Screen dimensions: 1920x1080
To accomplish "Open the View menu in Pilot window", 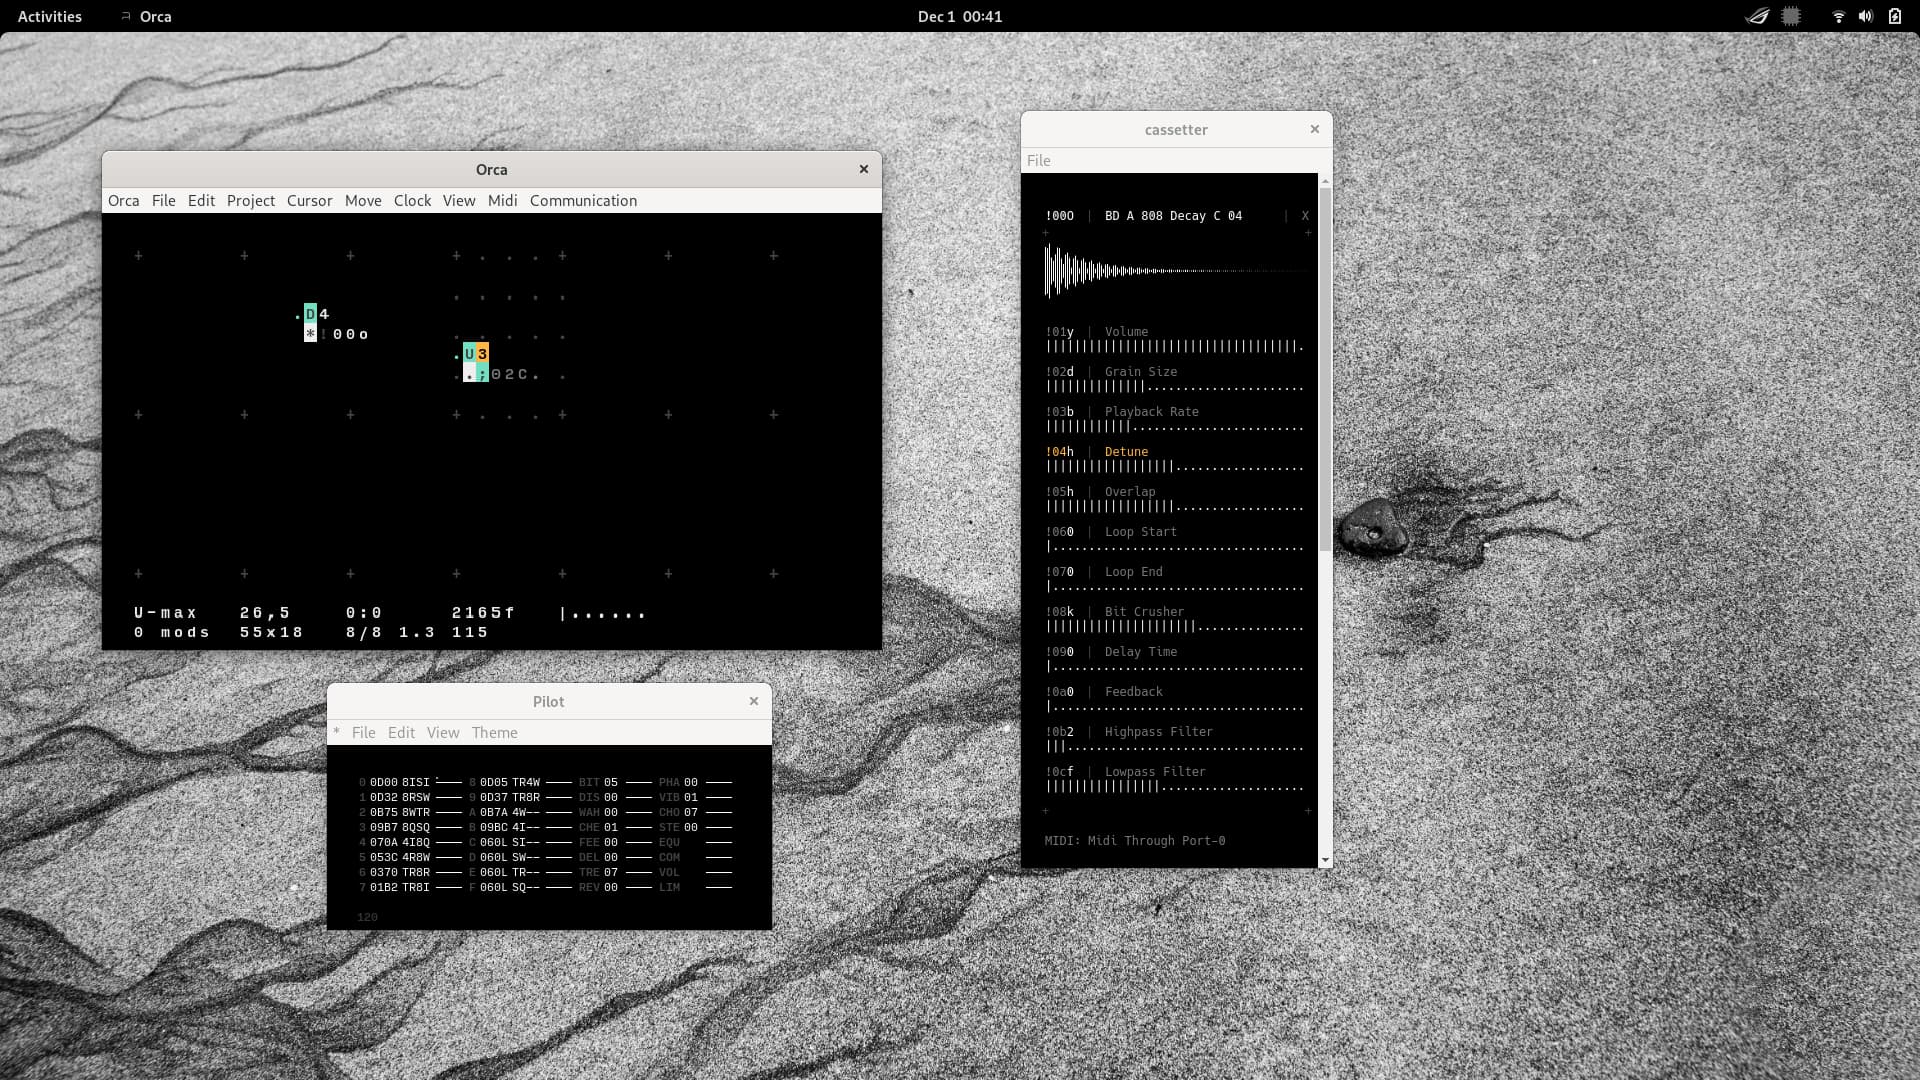I will click(x=443, y=732).
